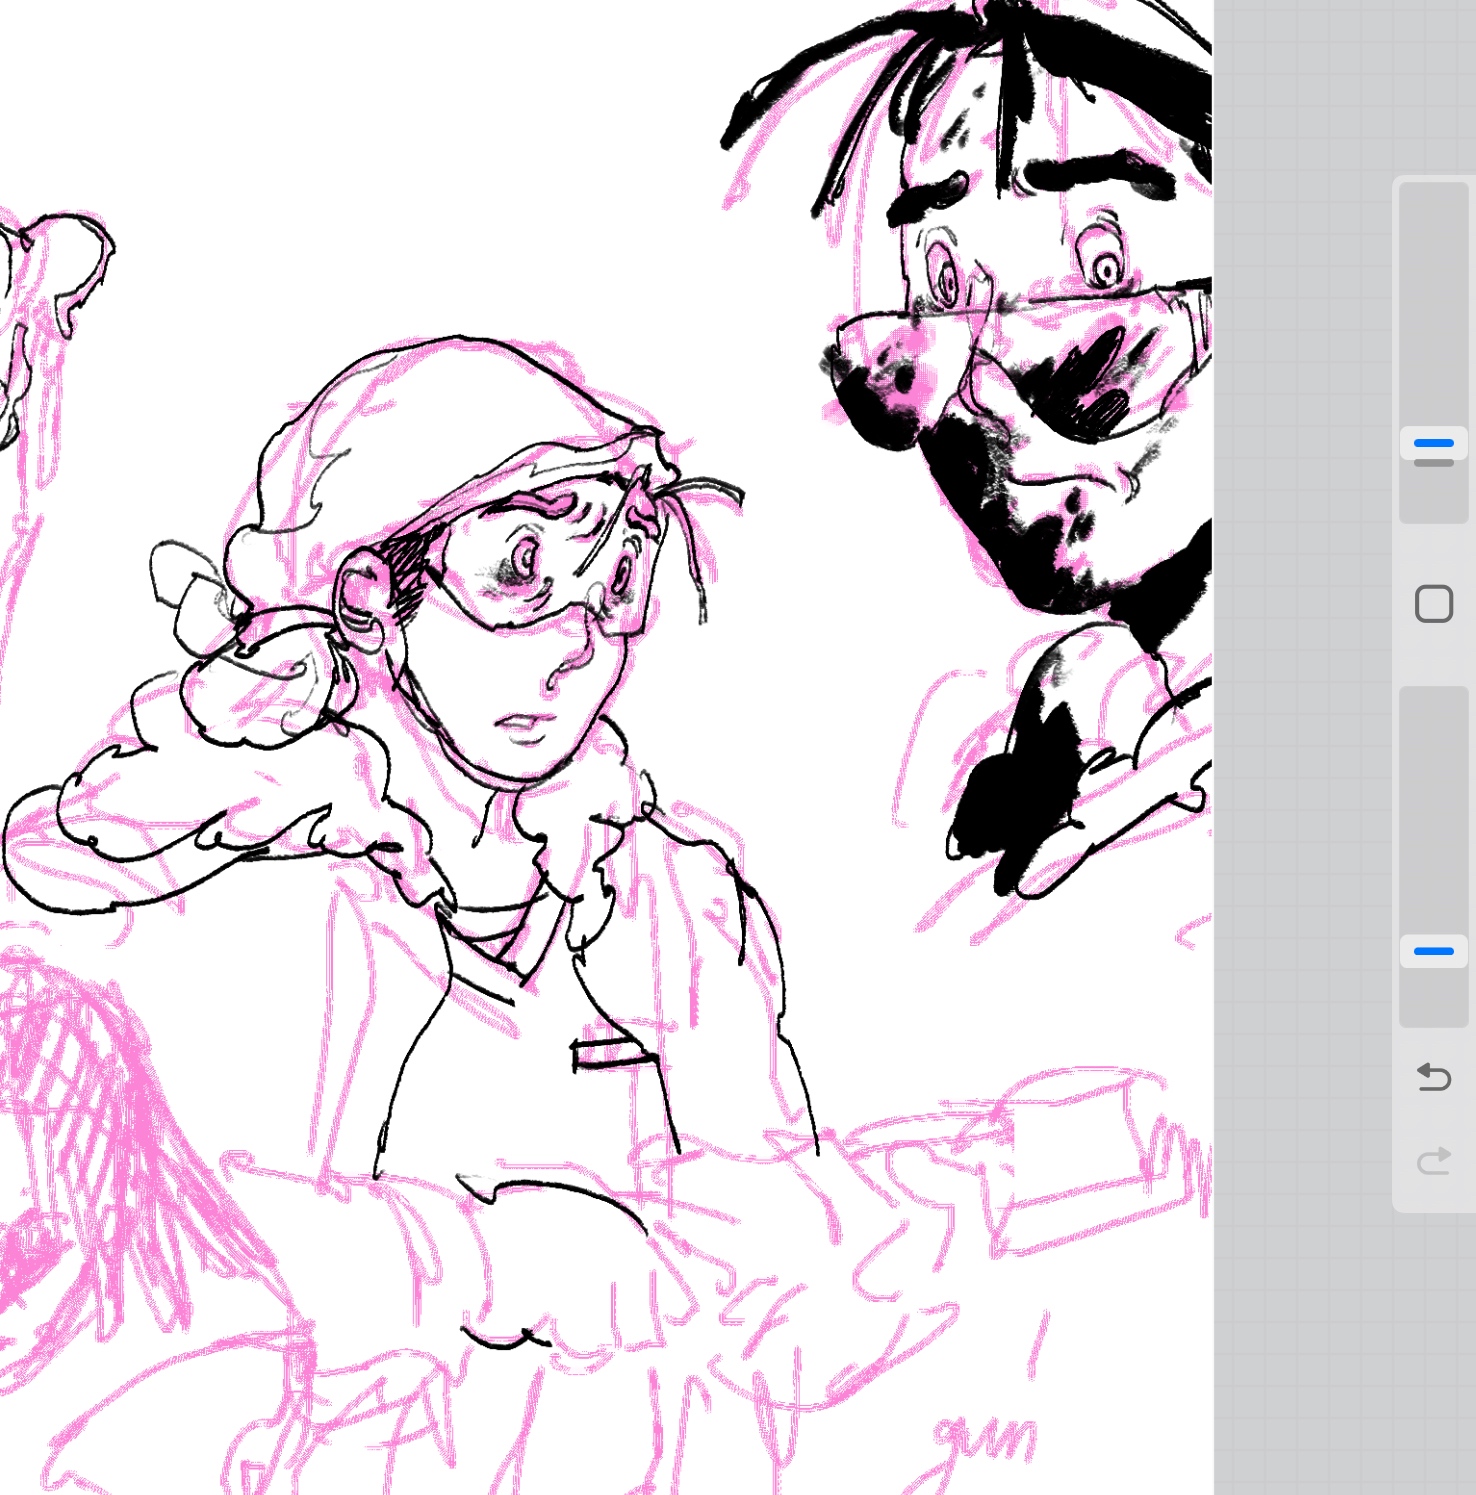Image resolution: width=1476 pixels, height=1495 pixels.
Task: Click the blue brush size slider handle
Action: [x=1433, y=443]
